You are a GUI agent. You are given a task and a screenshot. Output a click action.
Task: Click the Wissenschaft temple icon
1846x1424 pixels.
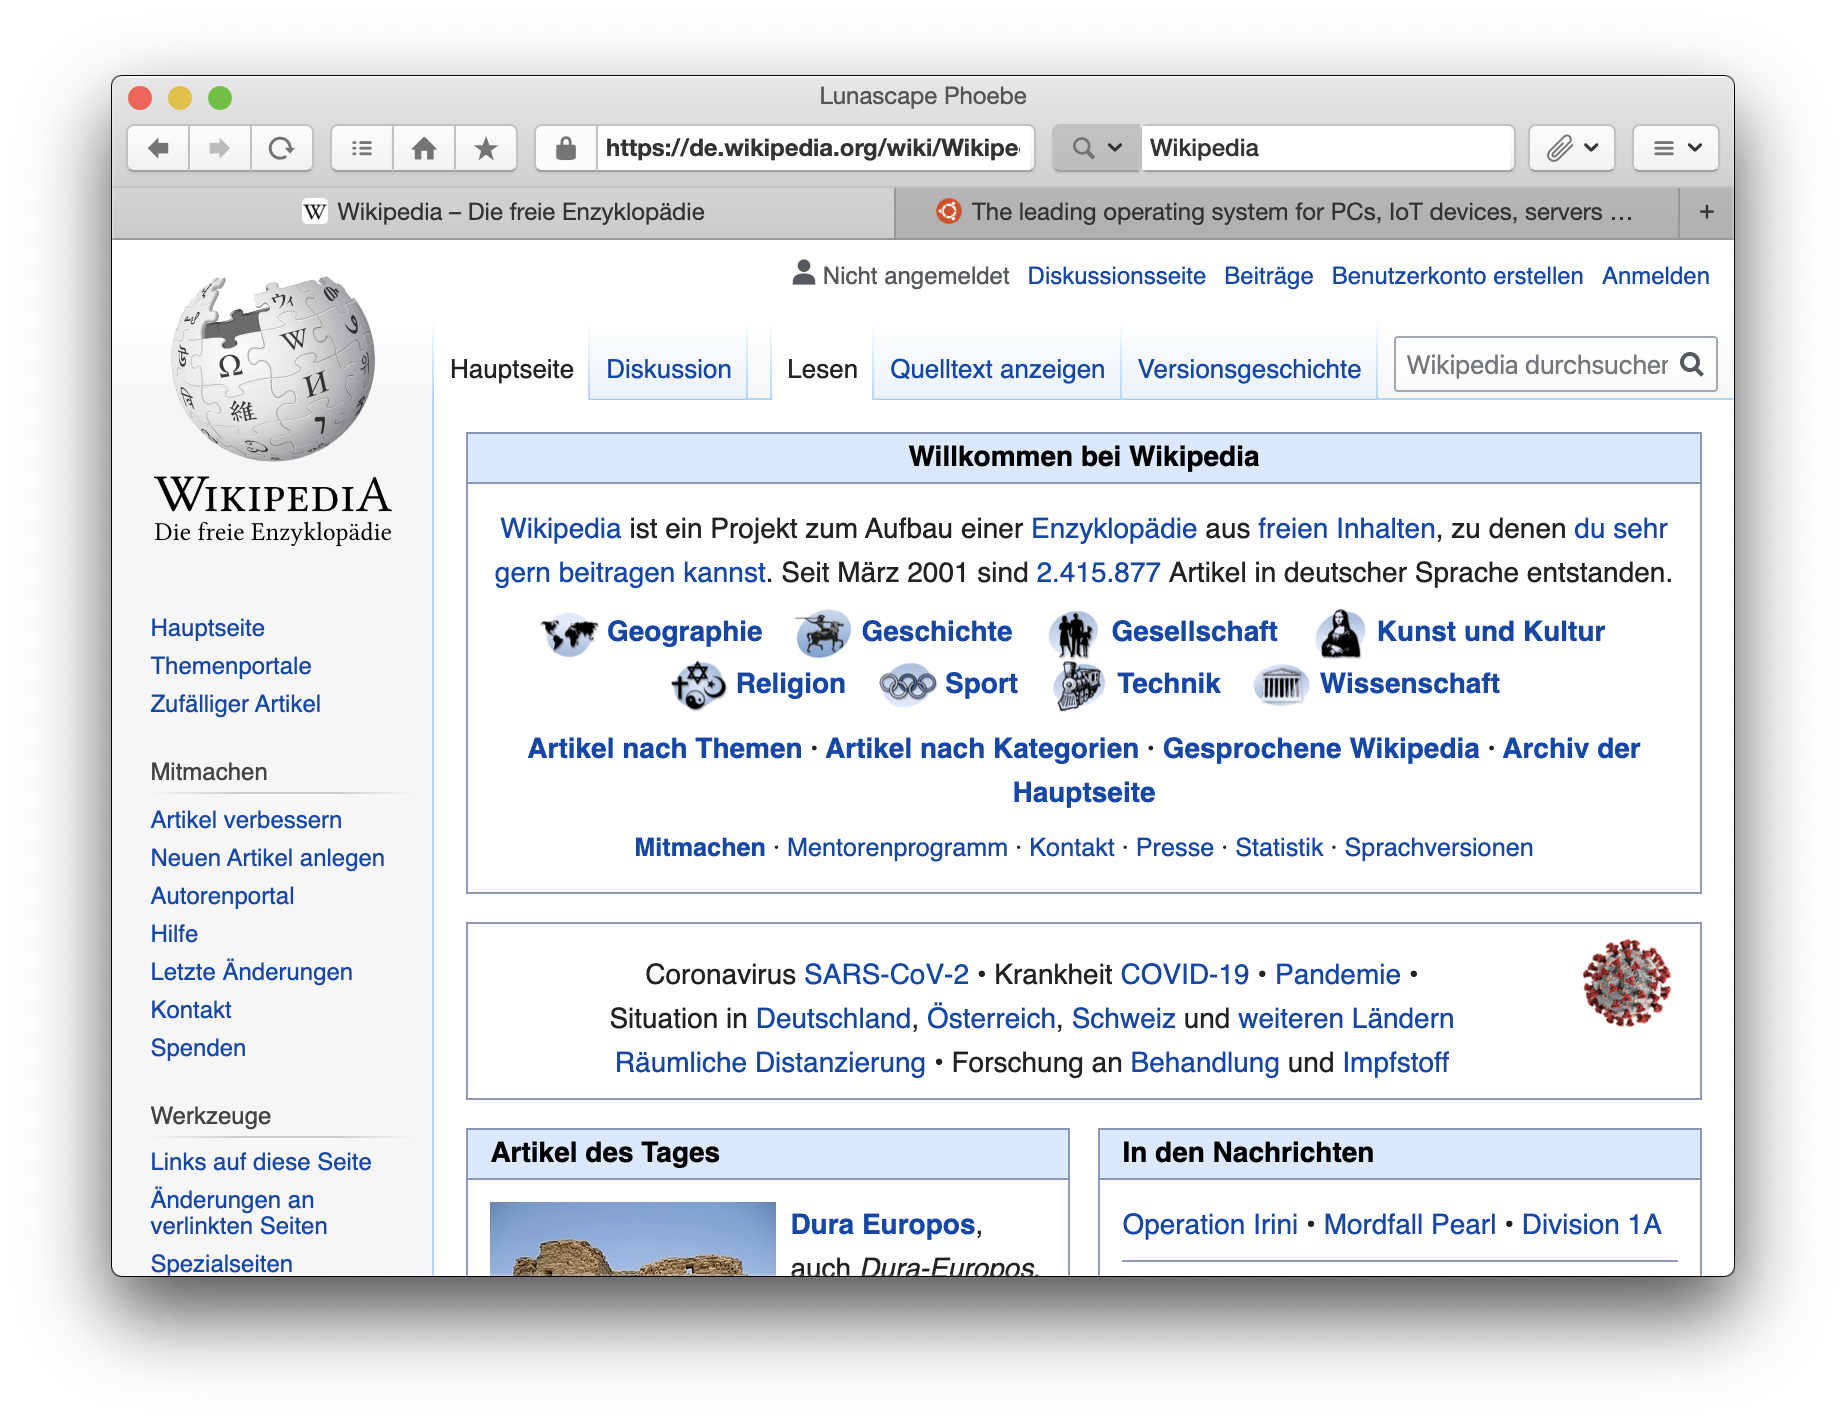(x=1281, y=685)
